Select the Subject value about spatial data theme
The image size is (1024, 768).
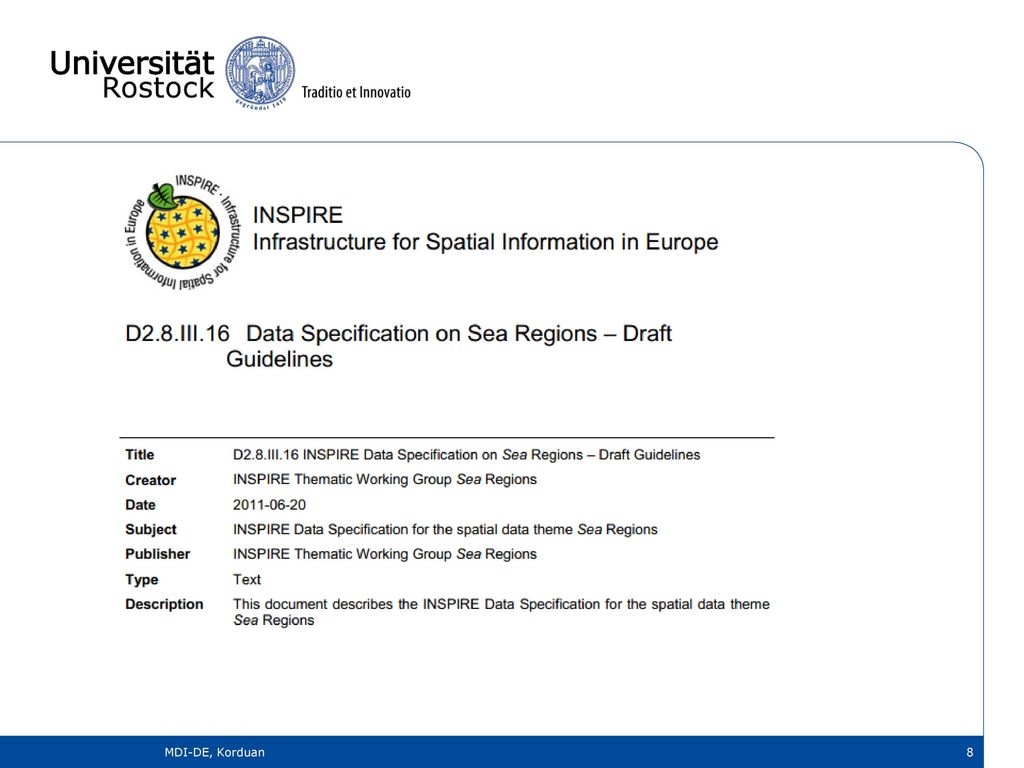(x=445, y=529)
